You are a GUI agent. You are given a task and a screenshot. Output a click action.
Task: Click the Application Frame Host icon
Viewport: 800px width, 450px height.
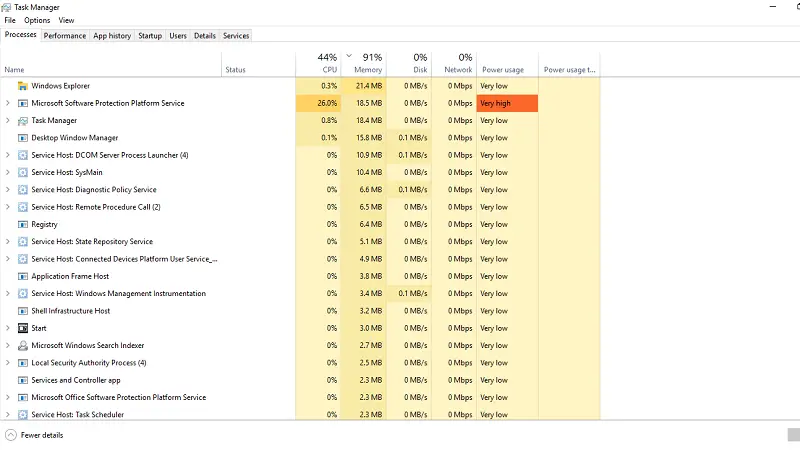[x=22, y=276]
